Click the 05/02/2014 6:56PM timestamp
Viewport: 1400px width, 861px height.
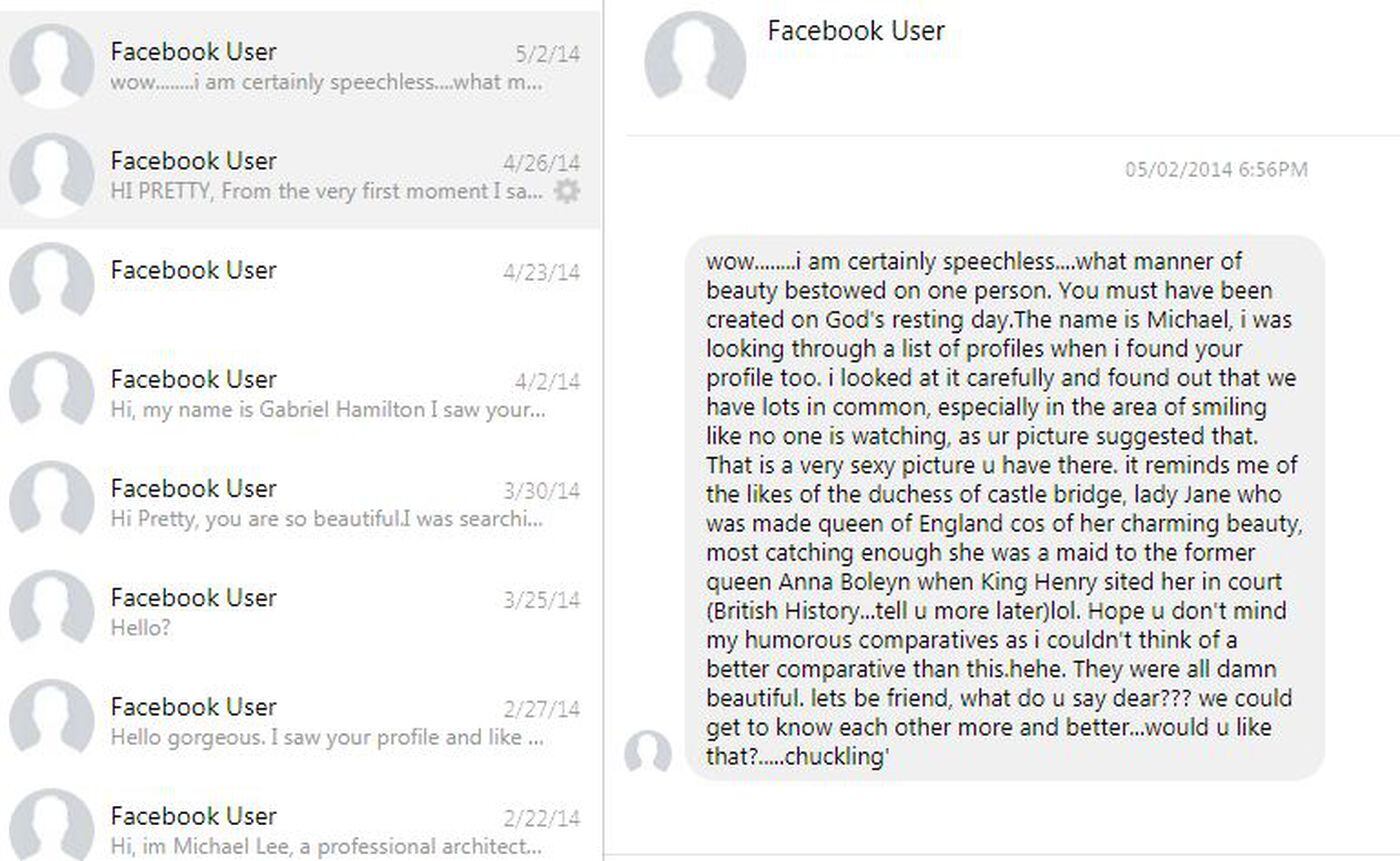pyautogui.click(x=1216, y=170)
